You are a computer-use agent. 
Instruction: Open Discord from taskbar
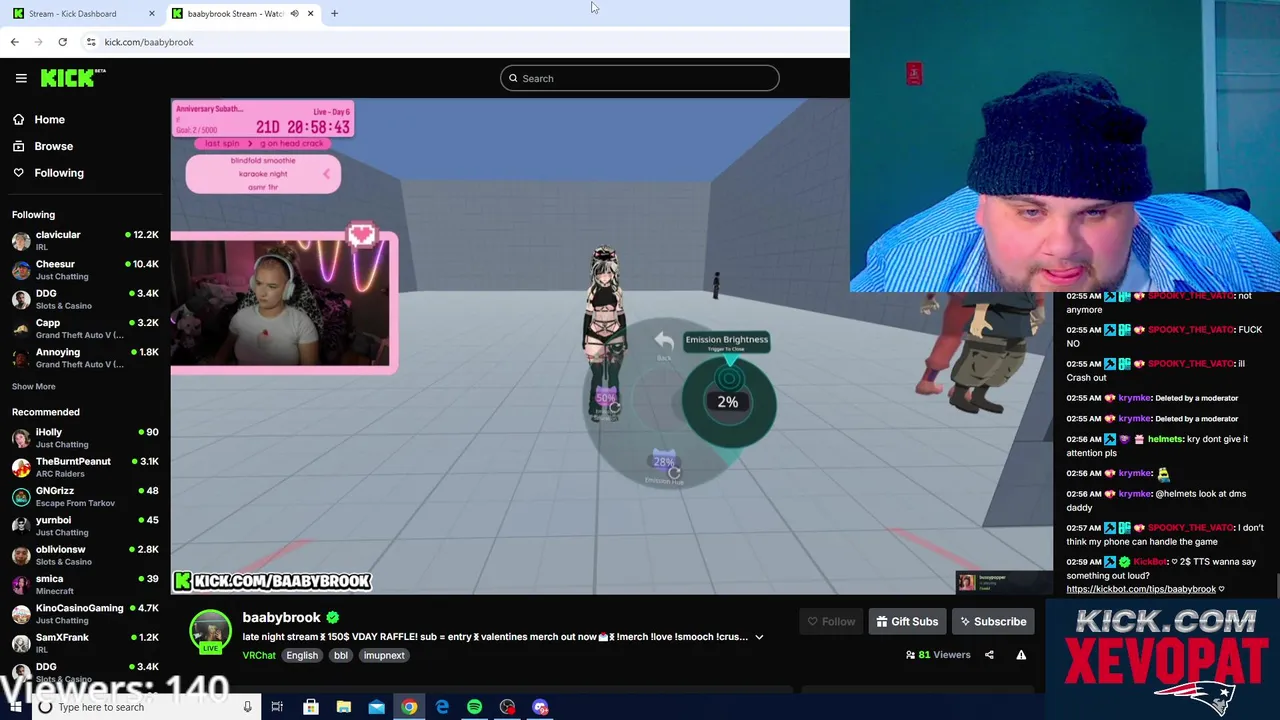click(540, 707)
